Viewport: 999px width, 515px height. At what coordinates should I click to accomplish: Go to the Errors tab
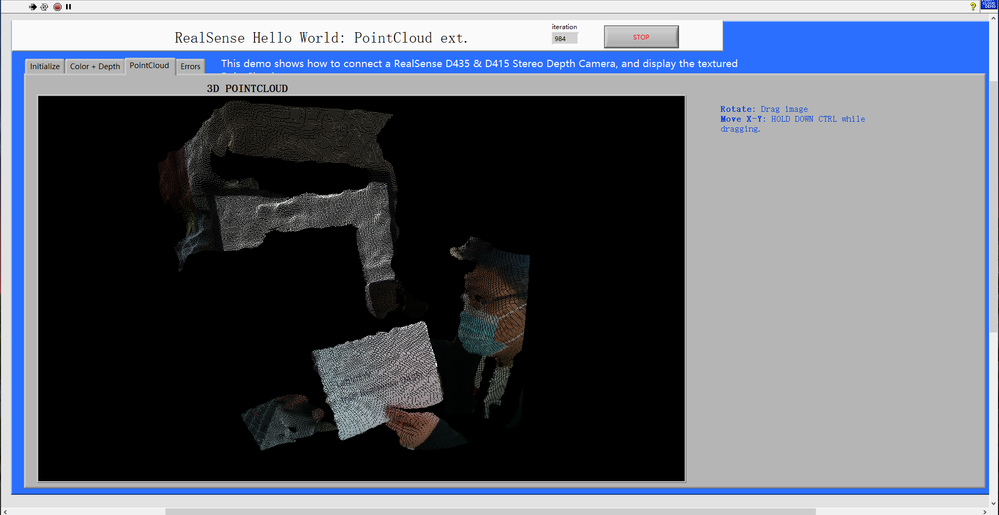(x=190, y=66)
